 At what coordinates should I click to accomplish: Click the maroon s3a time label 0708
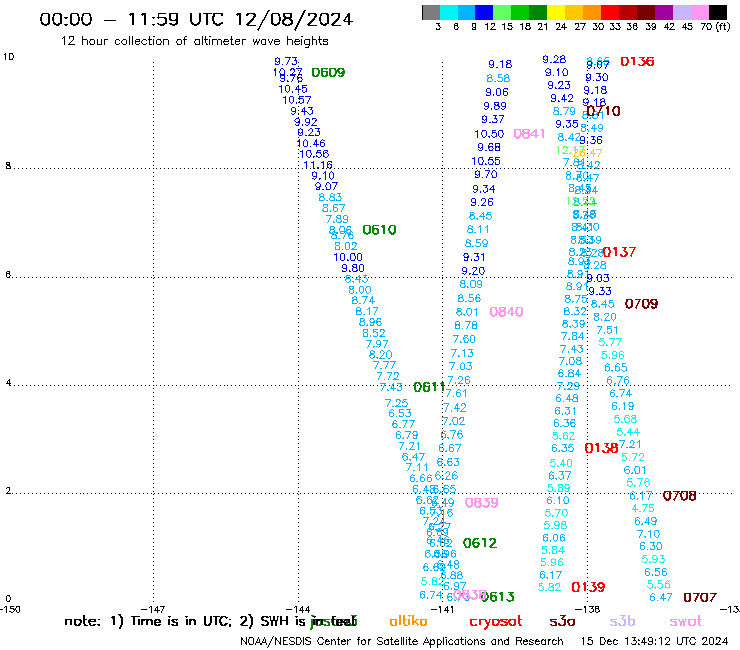pyautogui.click(x=680, y=496)
